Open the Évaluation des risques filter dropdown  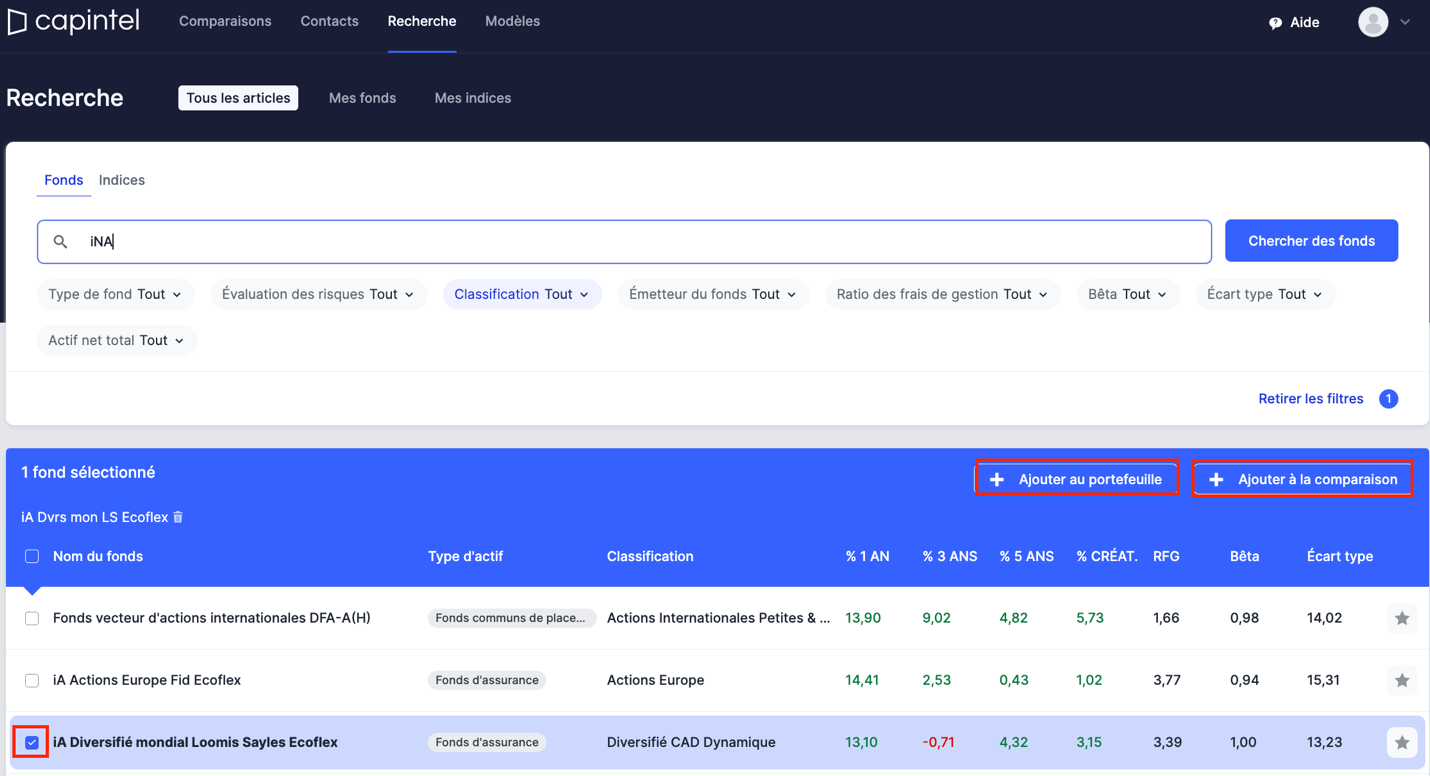(318, 294)
